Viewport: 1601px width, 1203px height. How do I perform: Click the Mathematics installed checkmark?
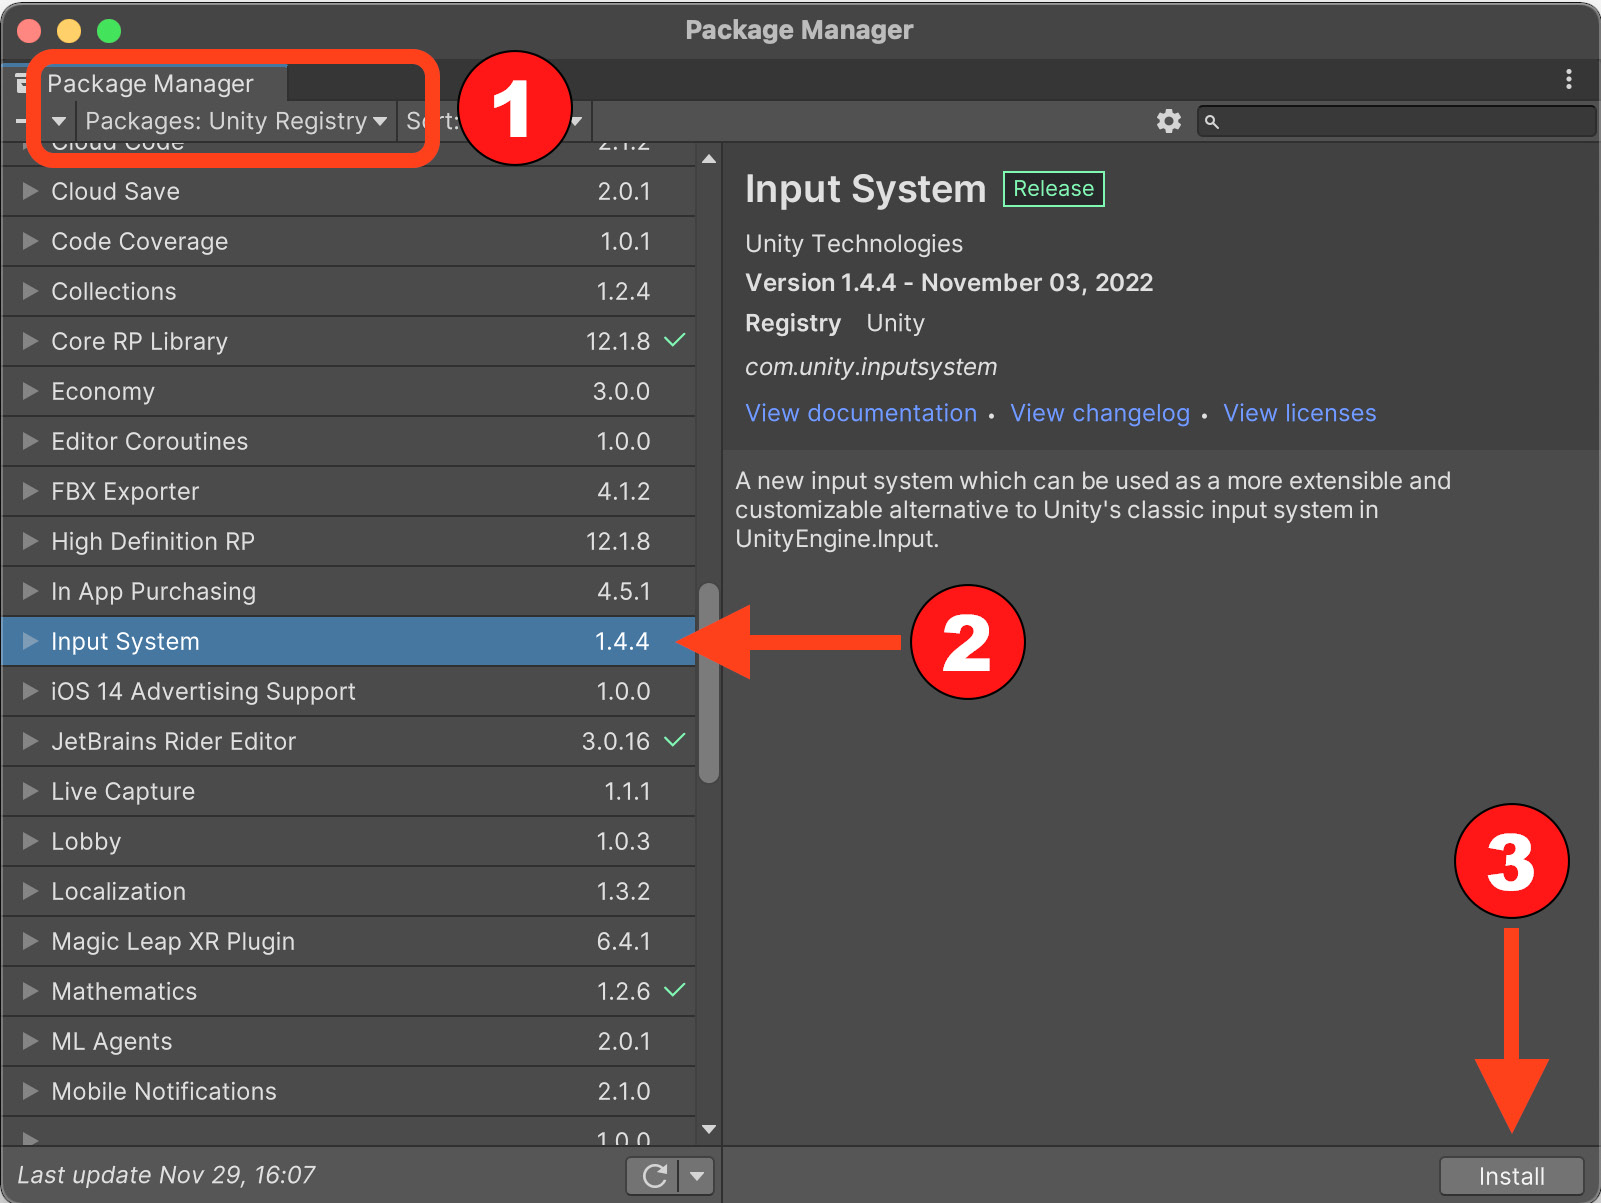[675, 990]
